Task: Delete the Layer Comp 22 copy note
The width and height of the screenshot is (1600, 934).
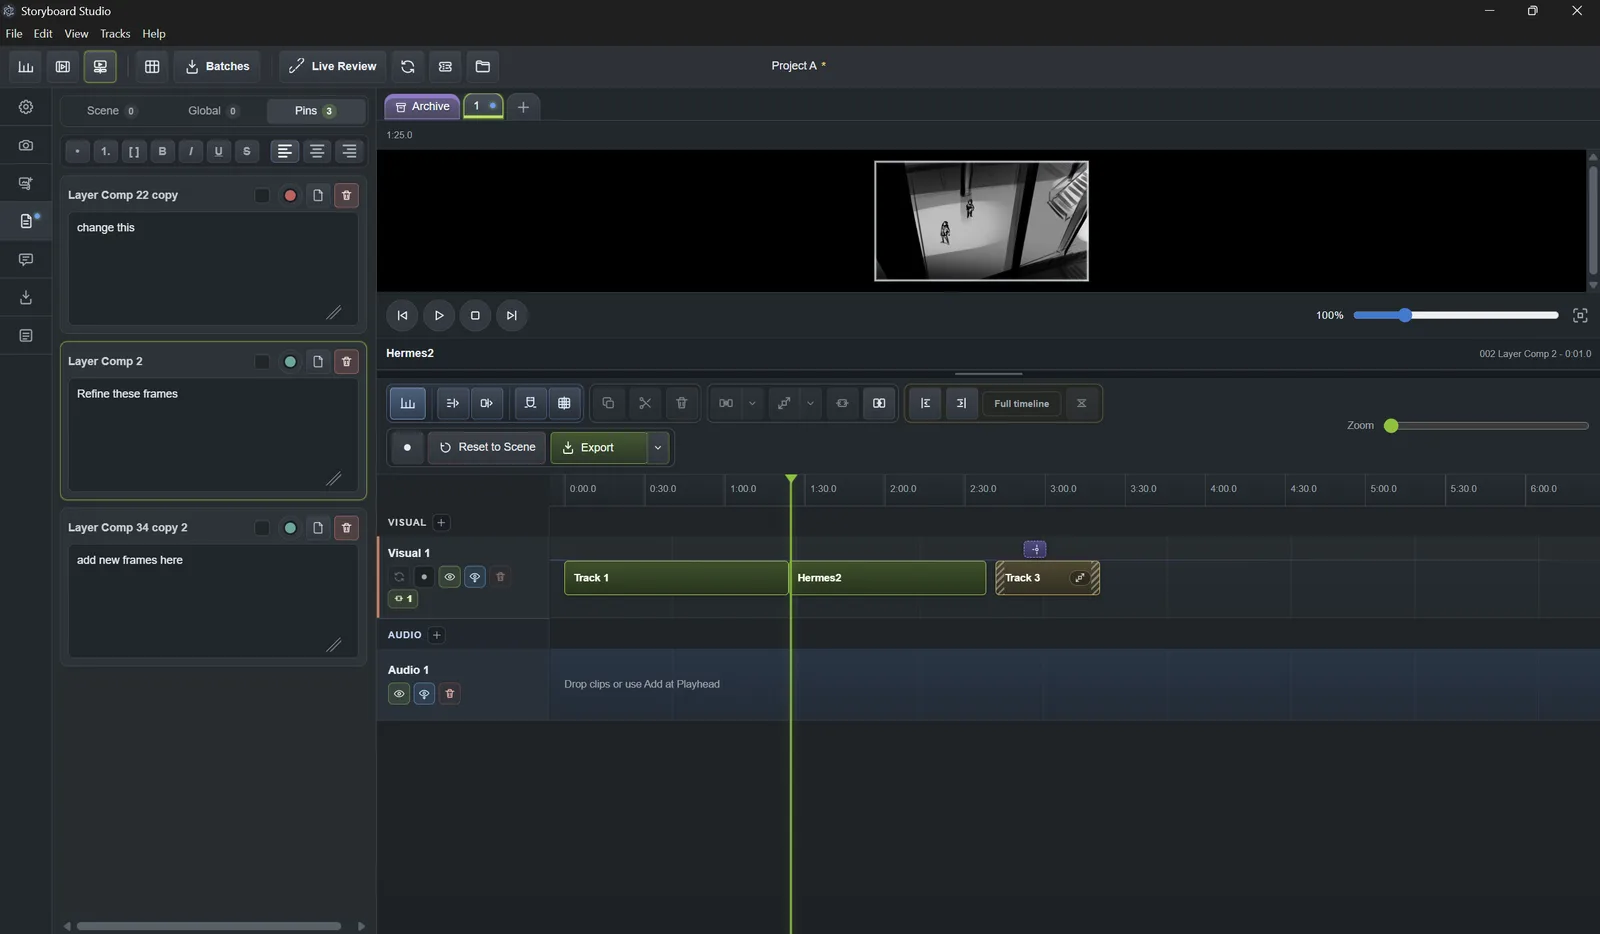Action: point(346,195)
